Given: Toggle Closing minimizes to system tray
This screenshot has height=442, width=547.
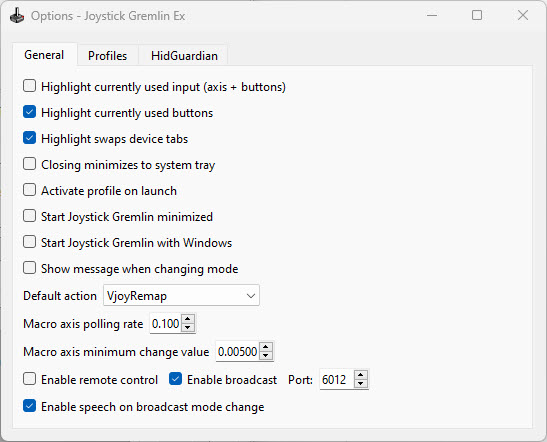Looking at the screenshot, I should (x=29, y=164).
